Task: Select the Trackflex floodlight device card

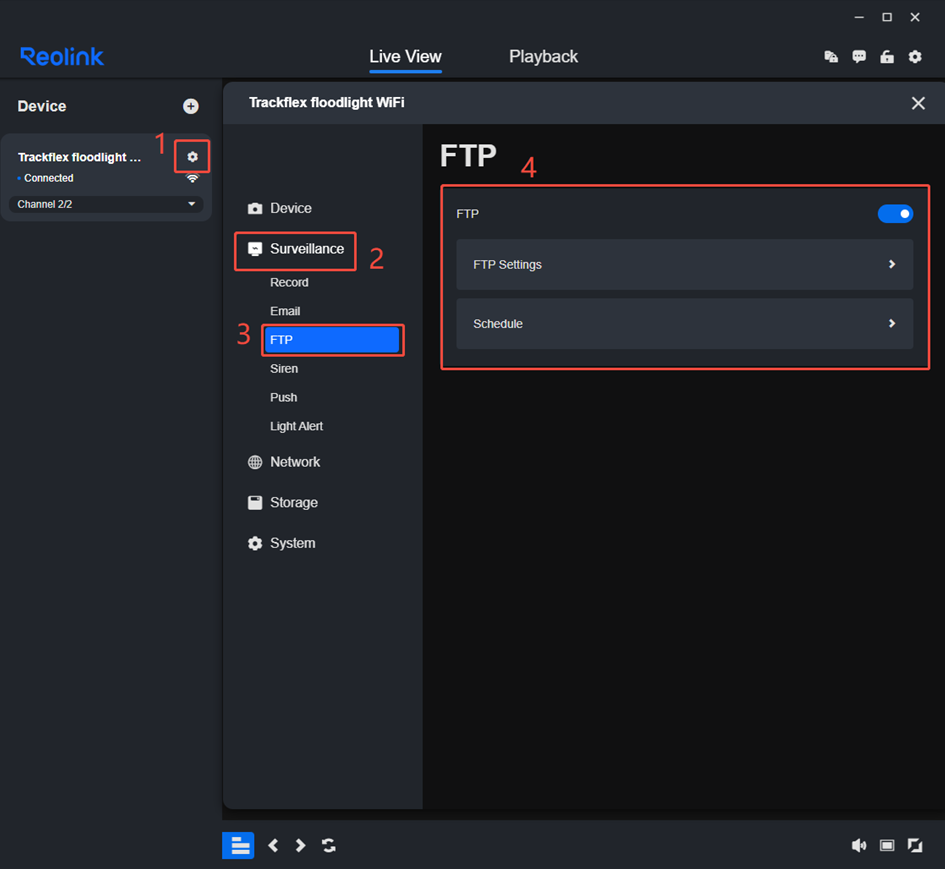Action: [106, 177]
